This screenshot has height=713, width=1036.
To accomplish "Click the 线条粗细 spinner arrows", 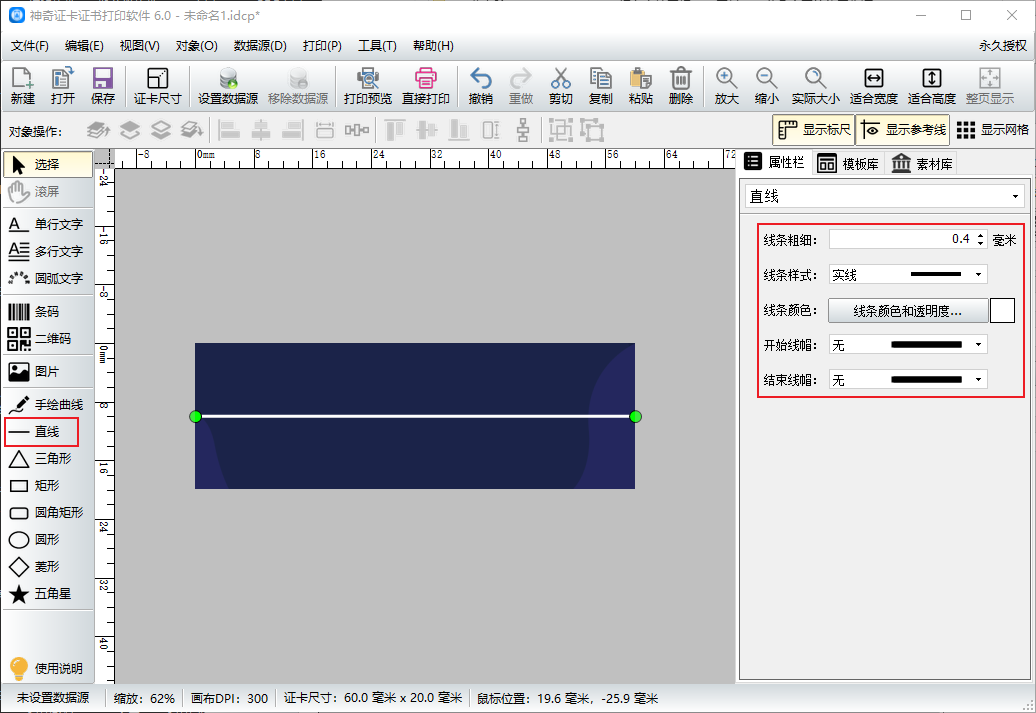I will 980,239.
